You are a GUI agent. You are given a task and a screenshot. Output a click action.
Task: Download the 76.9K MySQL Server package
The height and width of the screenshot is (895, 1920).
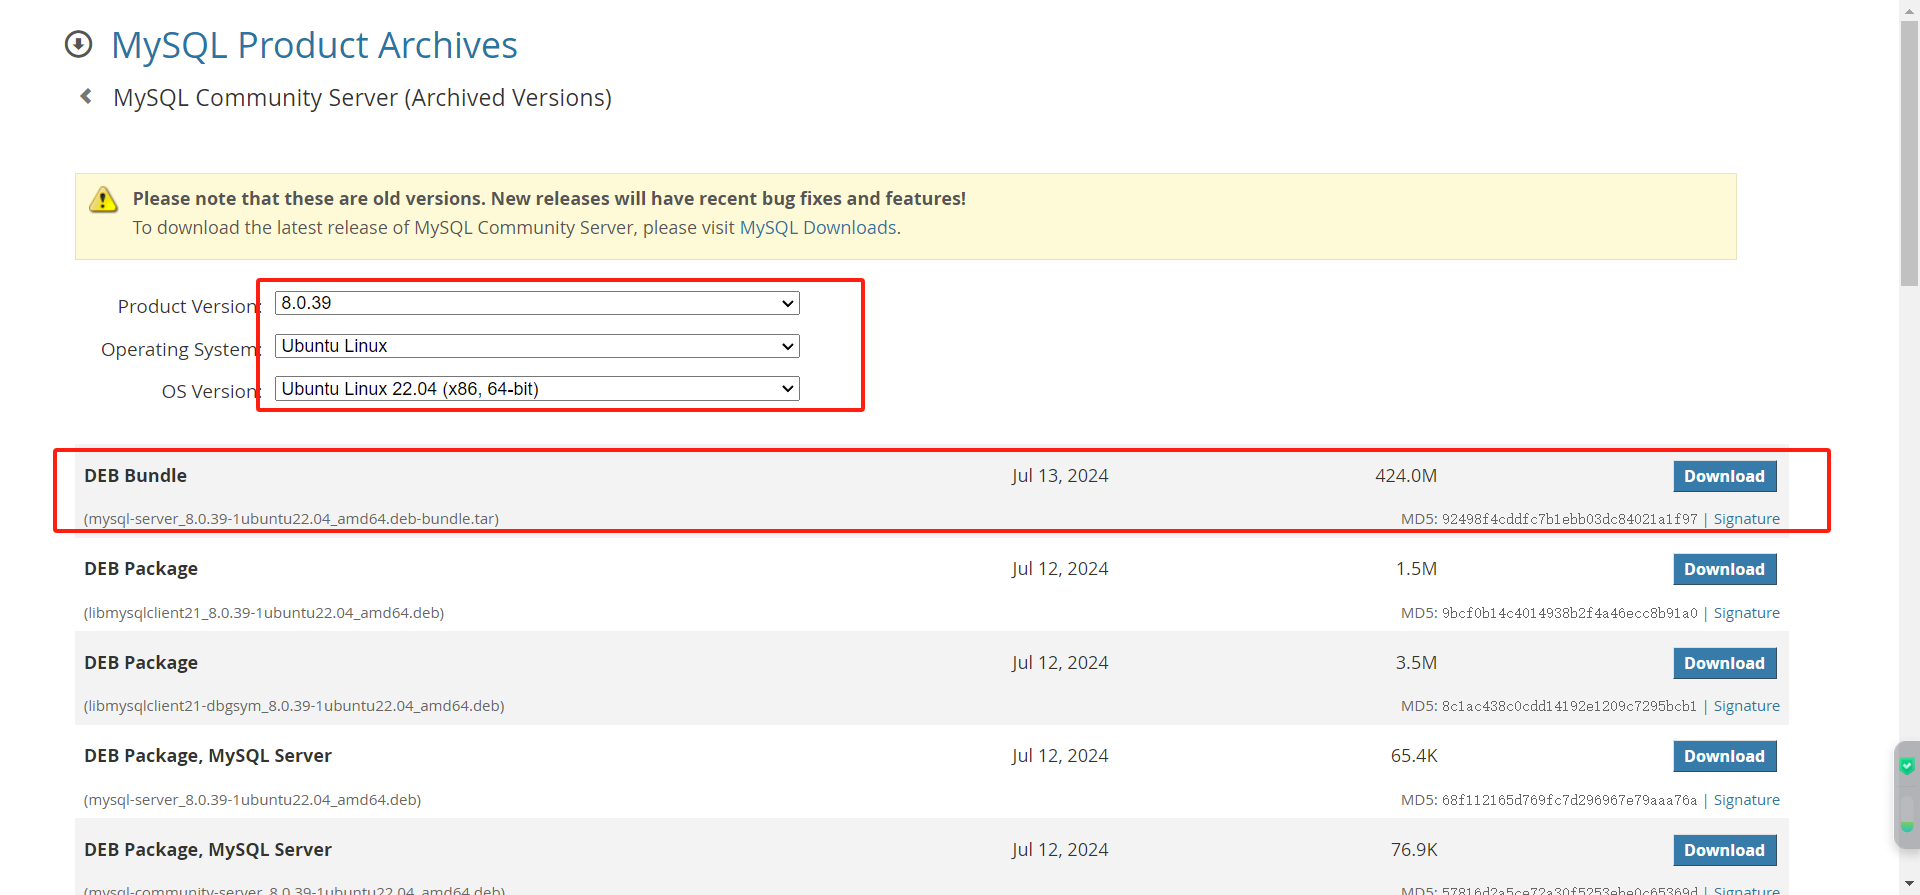point(1724,850)
